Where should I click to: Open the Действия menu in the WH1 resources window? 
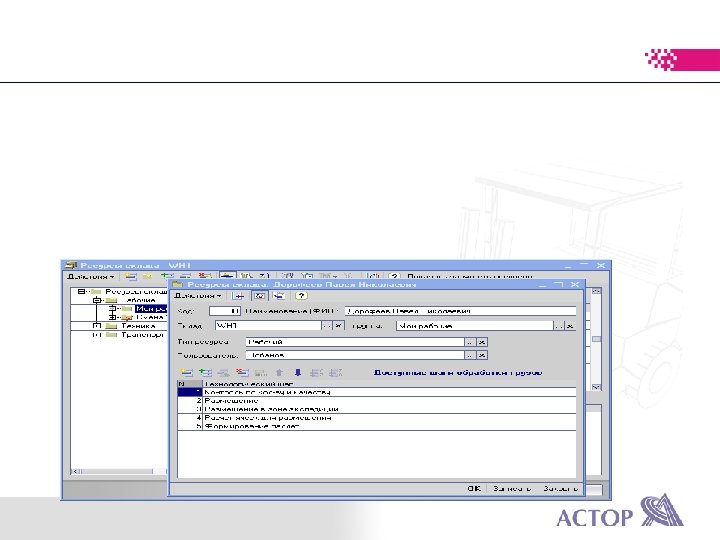pos(90,276)
